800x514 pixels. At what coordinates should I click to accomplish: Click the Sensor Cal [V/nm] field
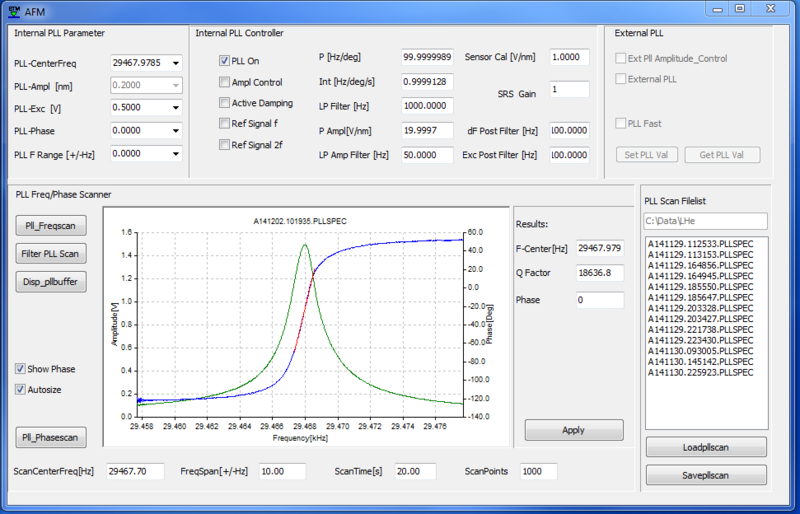point(569,57)
